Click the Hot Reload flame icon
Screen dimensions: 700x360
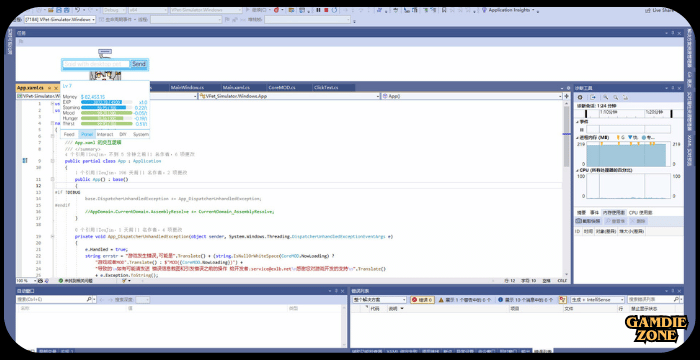[276, 10]
